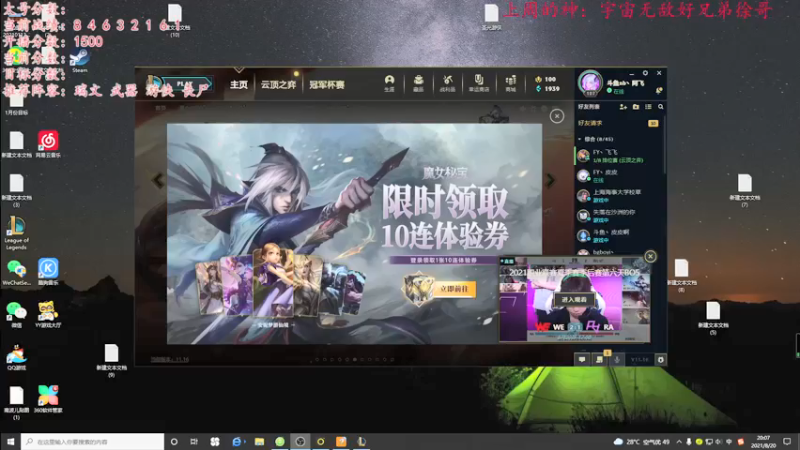Open the notification bell under summoner name
This screenshot has height=450, width=800.
pos(659,90)
